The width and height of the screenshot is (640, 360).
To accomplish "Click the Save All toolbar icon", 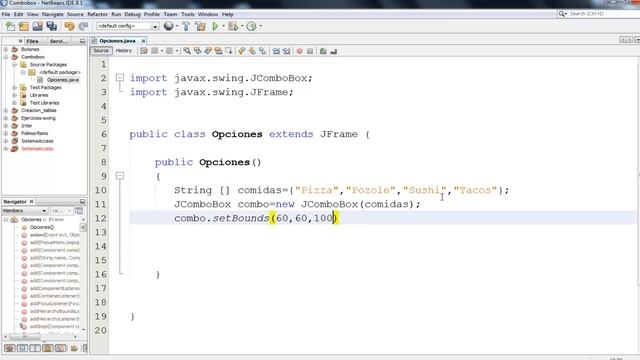I will tap(51, 27).
